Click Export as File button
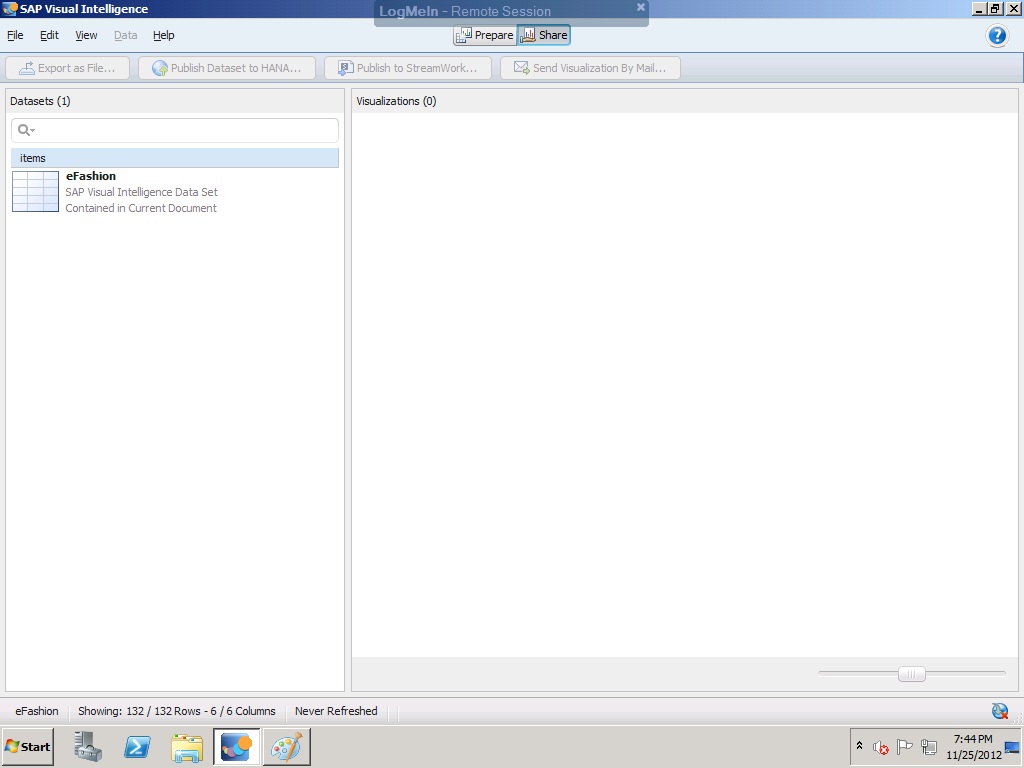The width and height of the screenshot is (1024, 768). click(x=67, y=68)
